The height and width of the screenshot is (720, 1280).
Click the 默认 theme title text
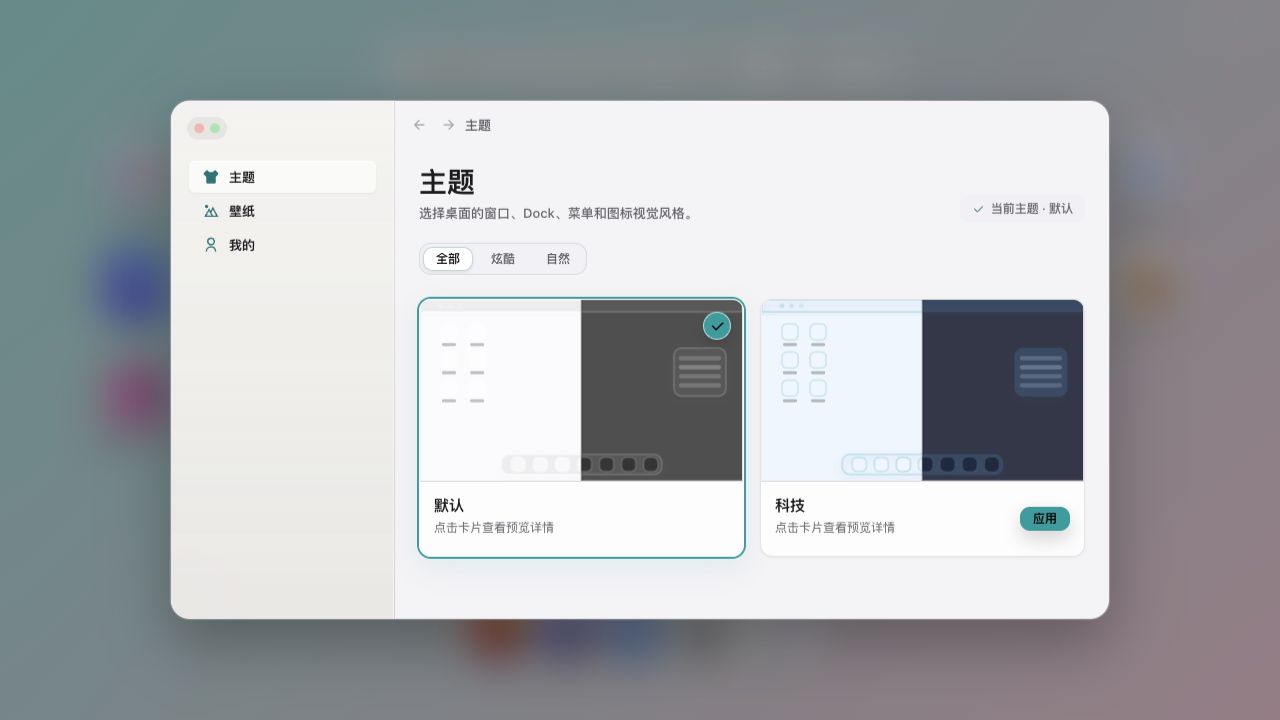point(449,506)
